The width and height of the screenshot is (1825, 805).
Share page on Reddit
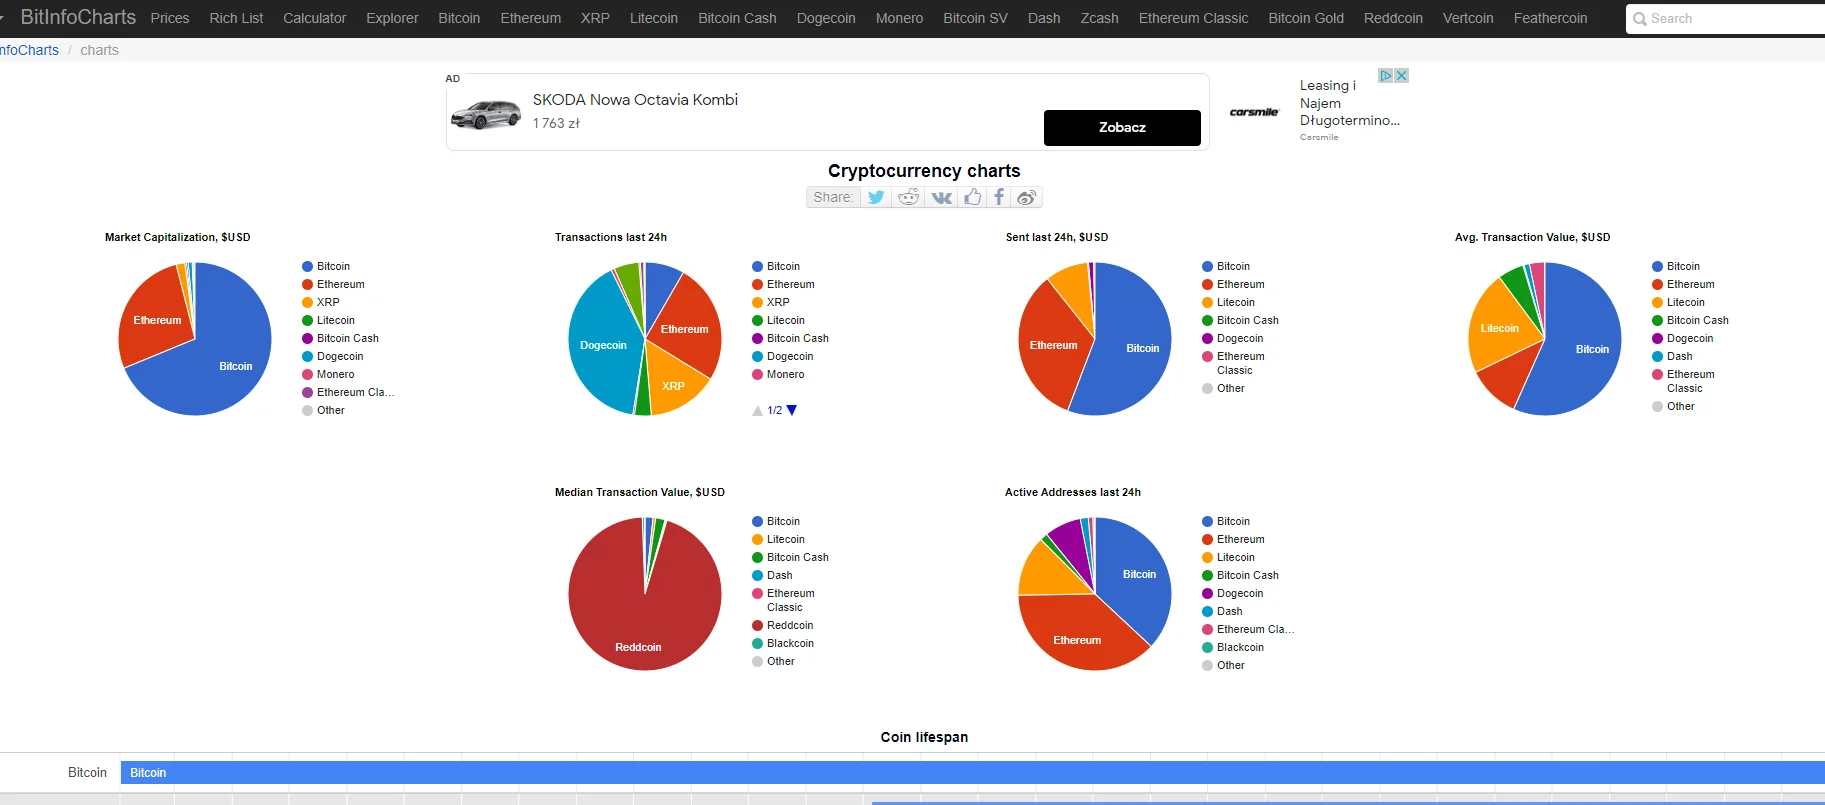click(x=908, y=197)
